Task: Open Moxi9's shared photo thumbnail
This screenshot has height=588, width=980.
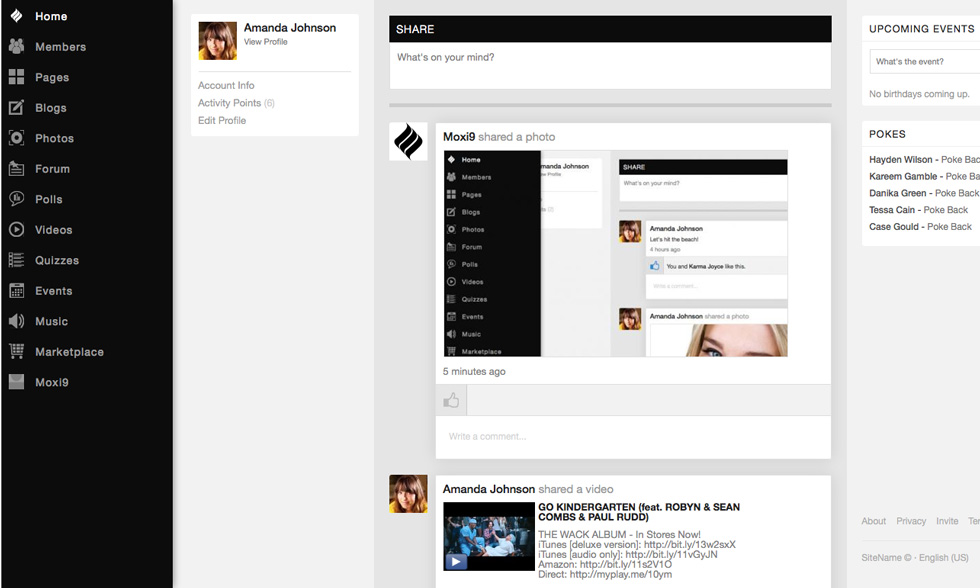Action: coord(615,253)
